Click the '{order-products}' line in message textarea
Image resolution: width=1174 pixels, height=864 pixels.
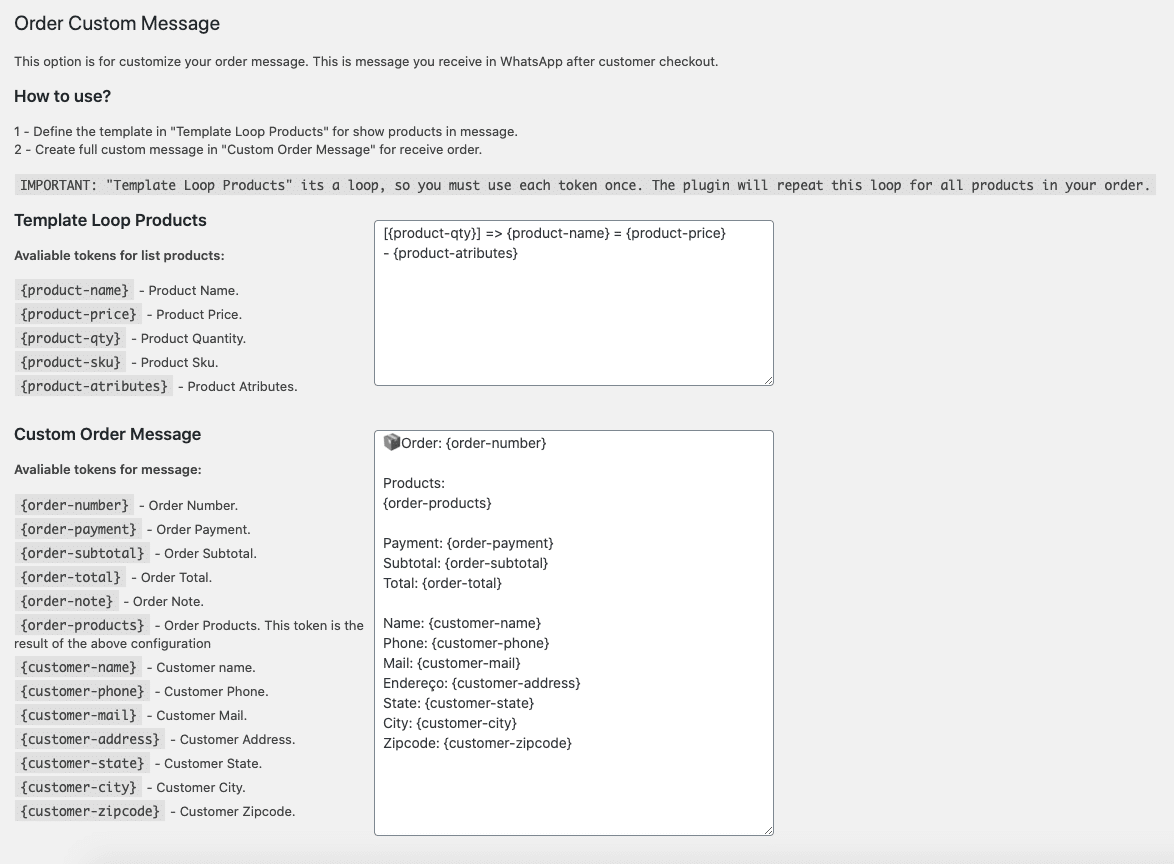pos(437,503)
